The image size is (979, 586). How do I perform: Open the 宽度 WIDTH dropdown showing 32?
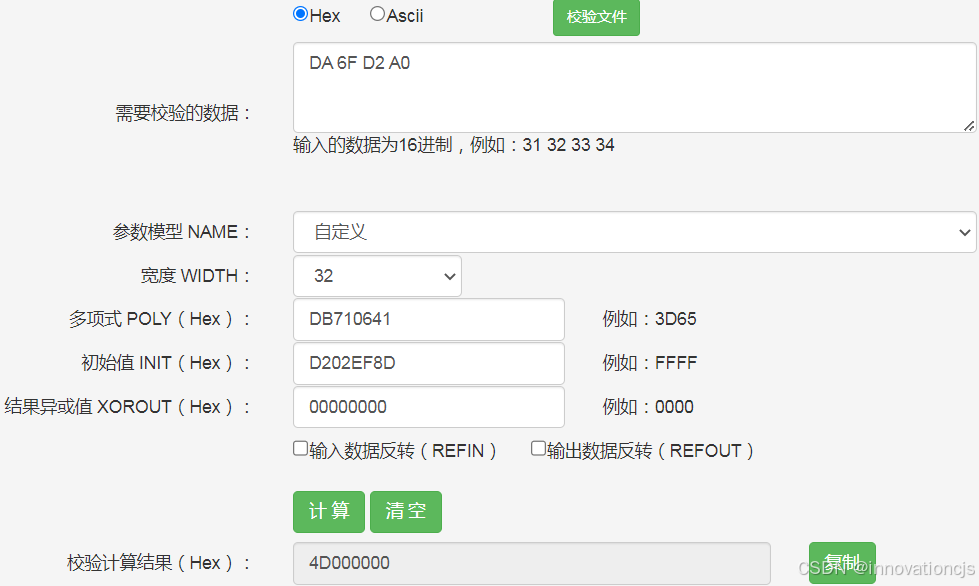click(377, 276)
